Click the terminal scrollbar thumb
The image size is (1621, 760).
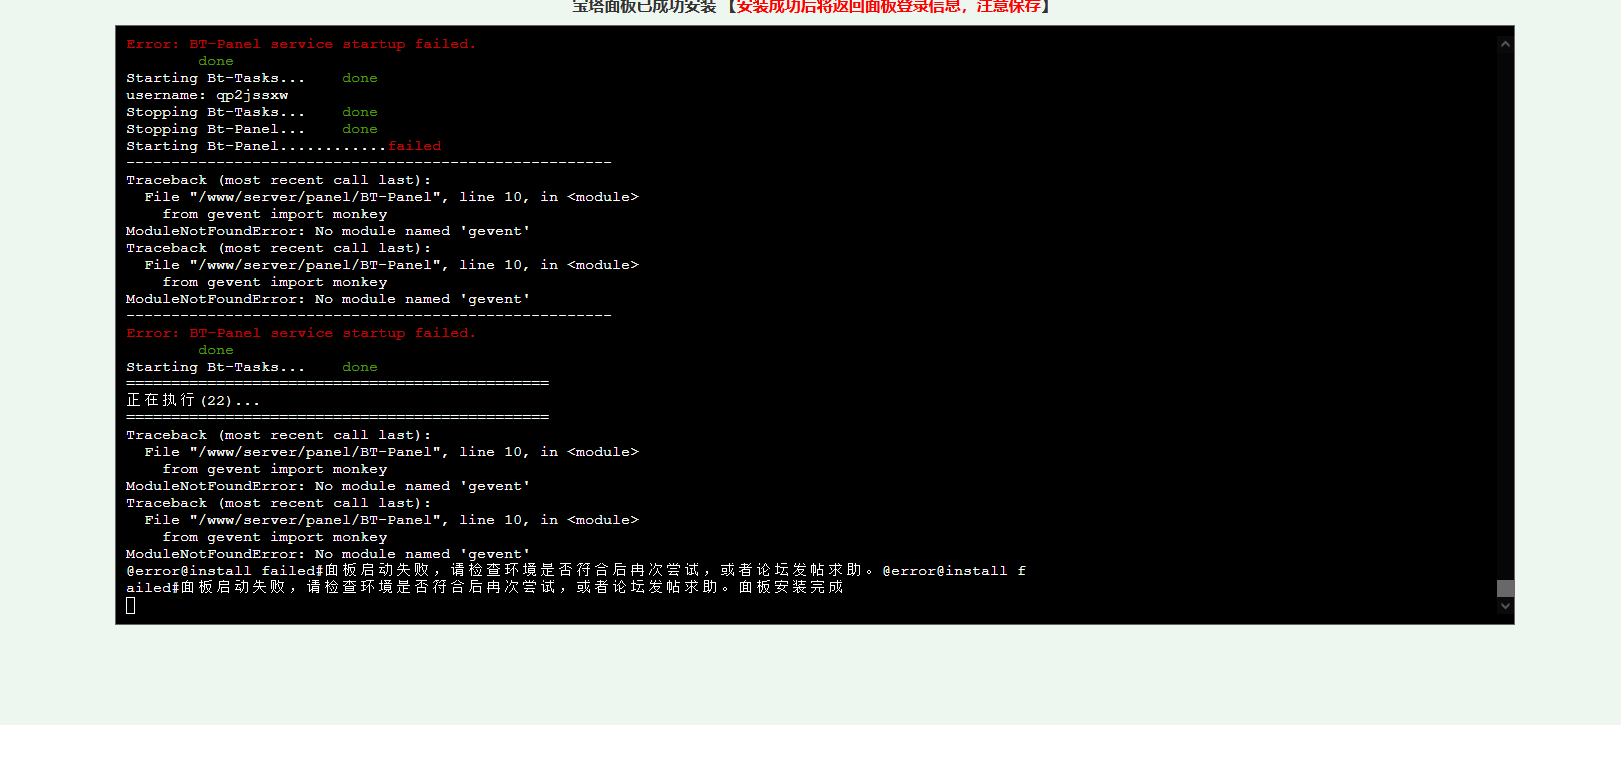[x=1505, y=588]
